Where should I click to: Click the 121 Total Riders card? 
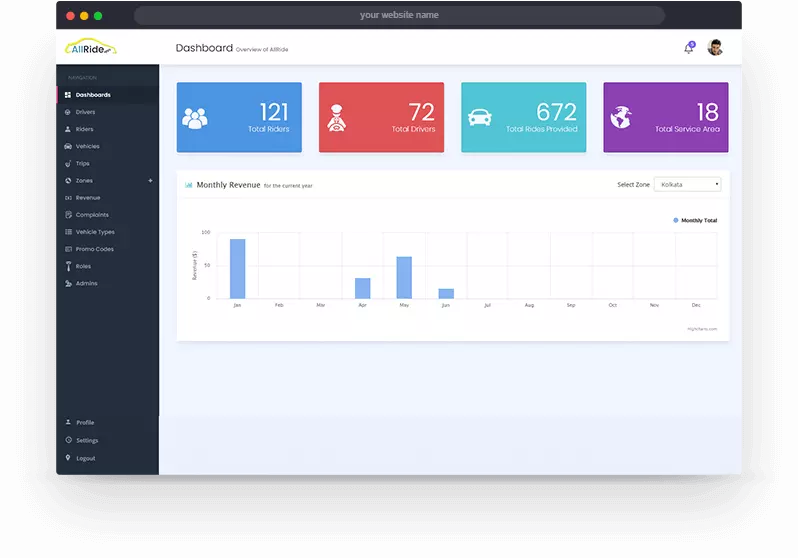coord(239,117)
